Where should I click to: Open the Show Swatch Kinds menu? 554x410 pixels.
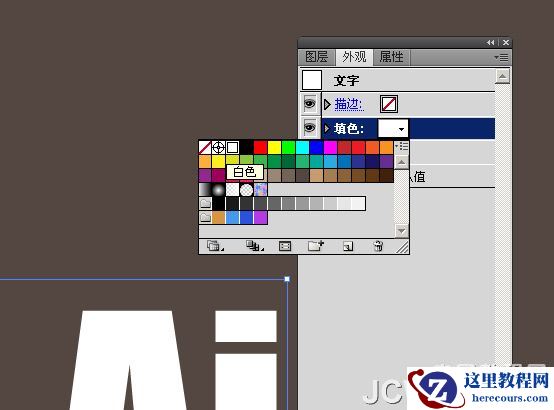coord(254,246)
